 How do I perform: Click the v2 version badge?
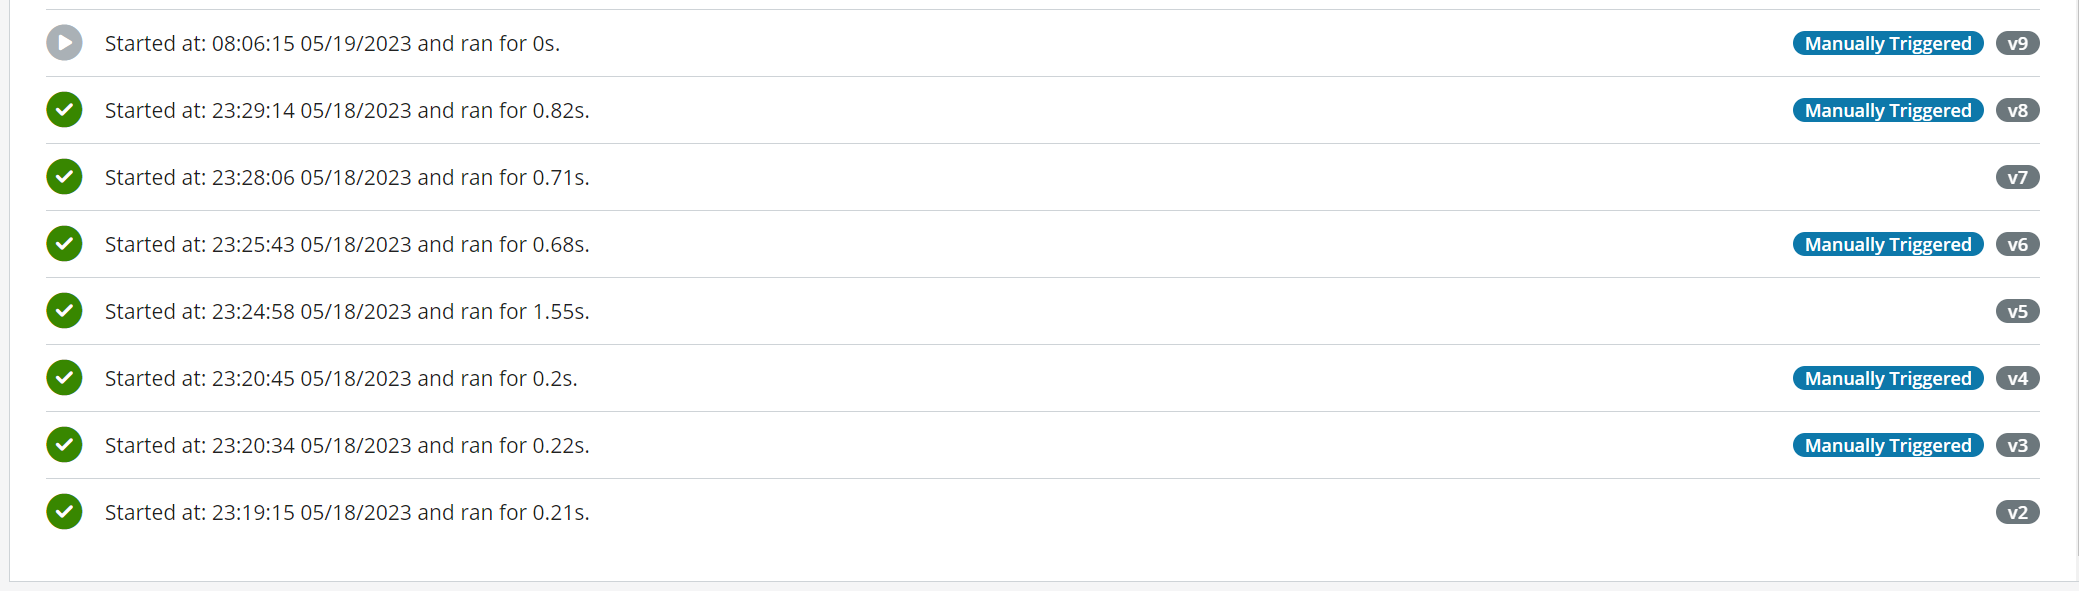click(x=2017, y=512)
